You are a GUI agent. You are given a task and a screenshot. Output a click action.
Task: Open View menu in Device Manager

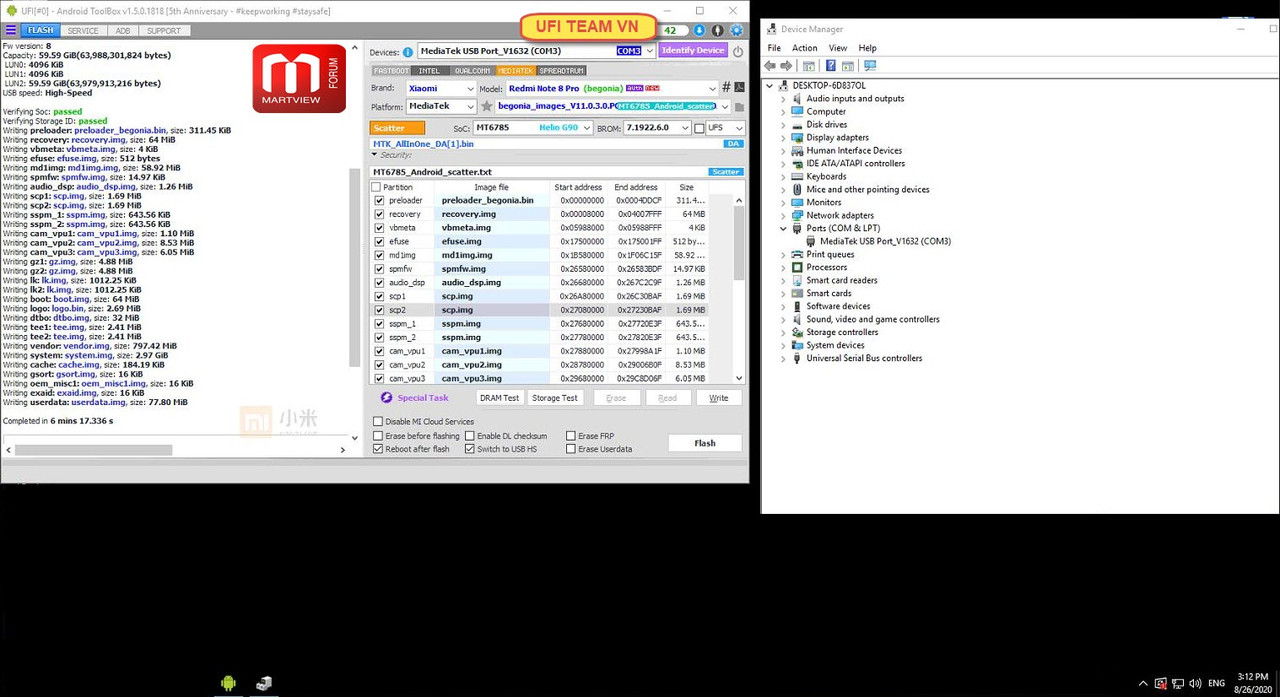coord(838,48)
